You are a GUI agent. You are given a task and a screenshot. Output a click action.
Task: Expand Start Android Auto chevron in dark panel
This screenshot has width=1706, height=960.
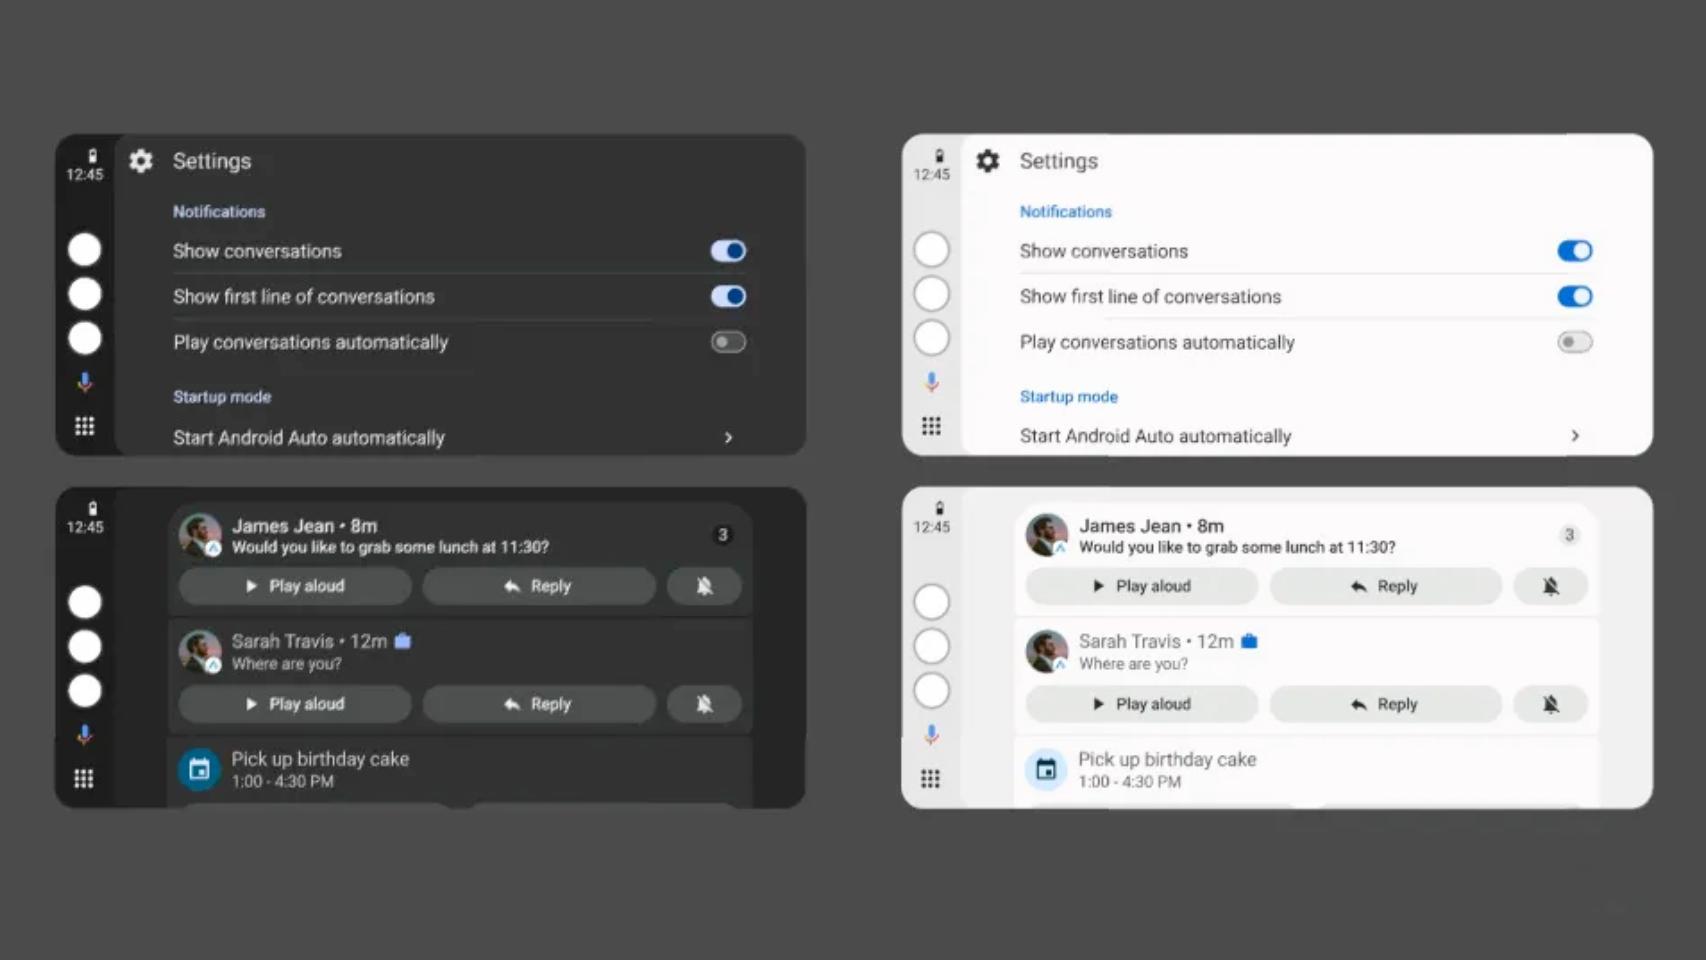728,438
